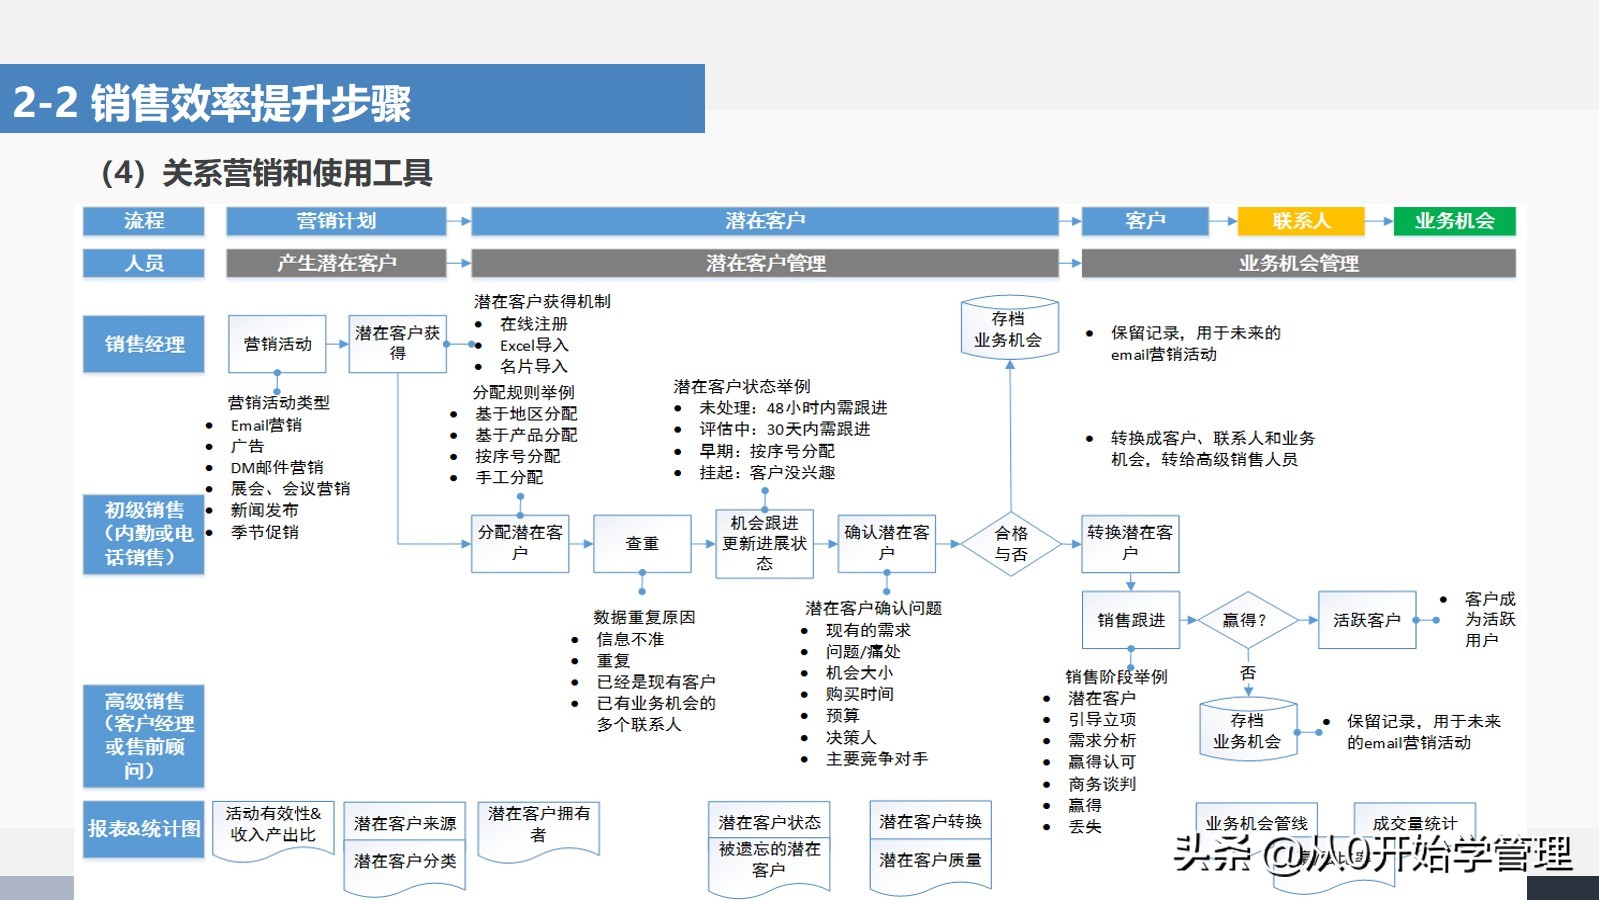Select the 合格与否 decision diamond

pos(1011,544)
